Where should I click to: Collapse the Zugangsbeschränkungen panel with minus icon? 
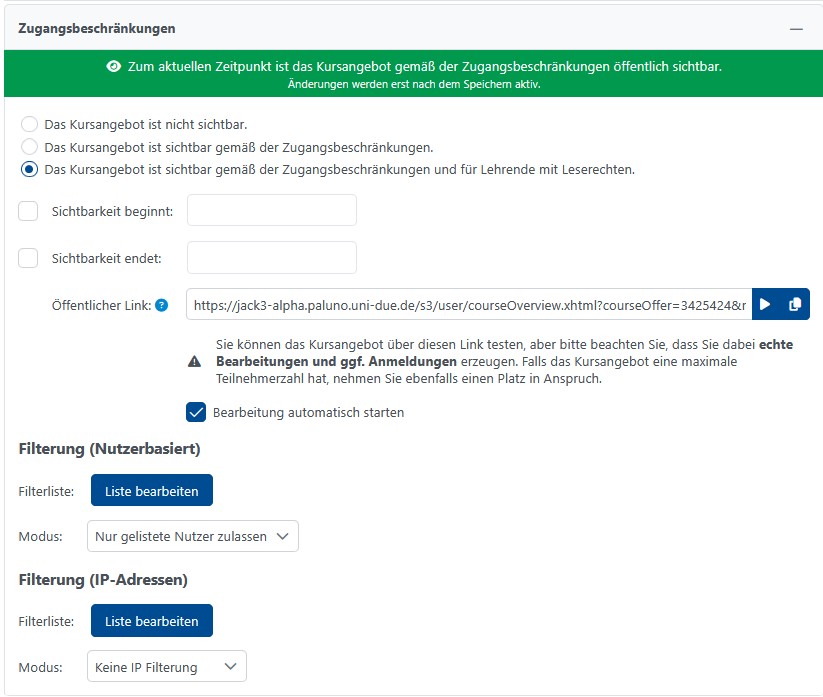pos(796,30)
